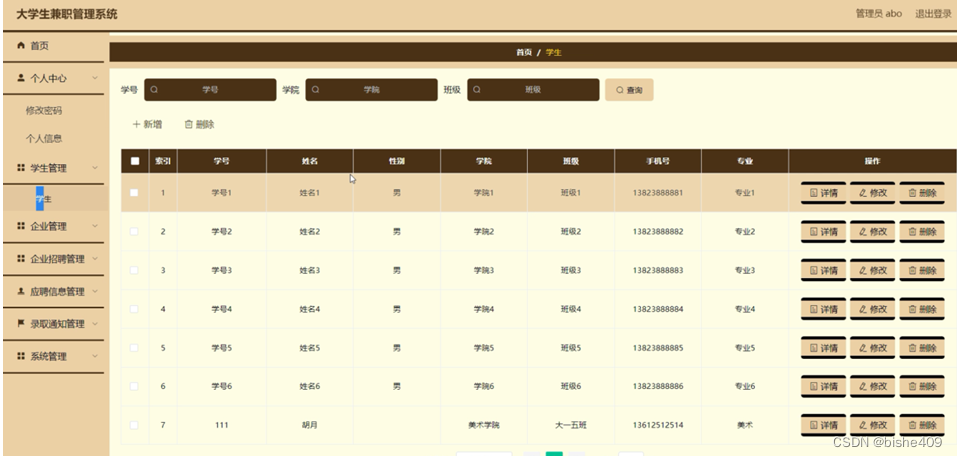Expand the 企业招聘管理 menu chevron
957x457 pixels.
(95, 259)
